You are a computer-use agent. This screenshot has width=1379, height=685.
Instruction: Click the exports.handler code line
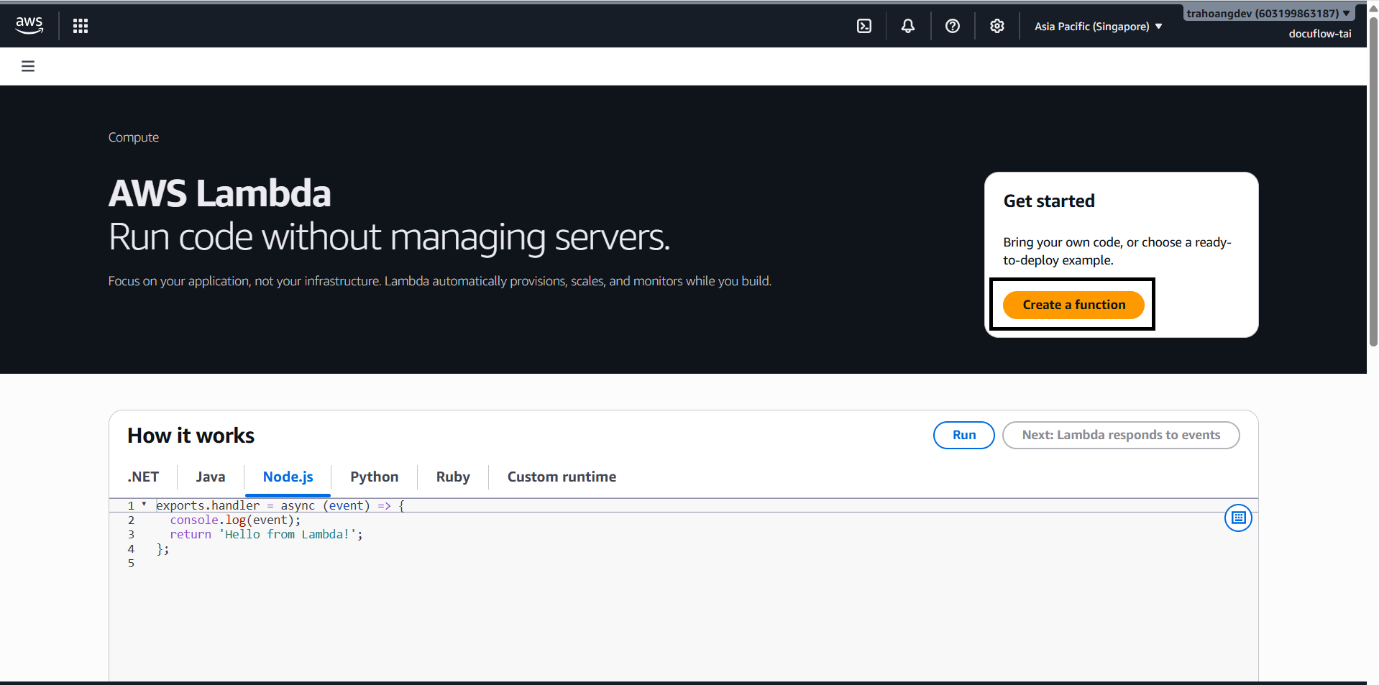280,506
